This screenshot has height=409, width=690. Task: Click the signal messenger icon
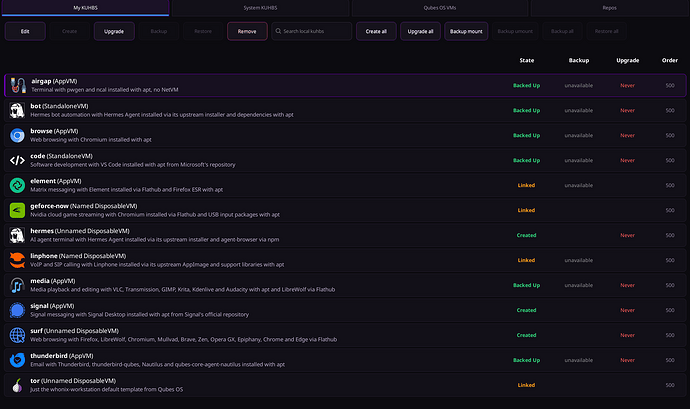click(x=17, y=310)
